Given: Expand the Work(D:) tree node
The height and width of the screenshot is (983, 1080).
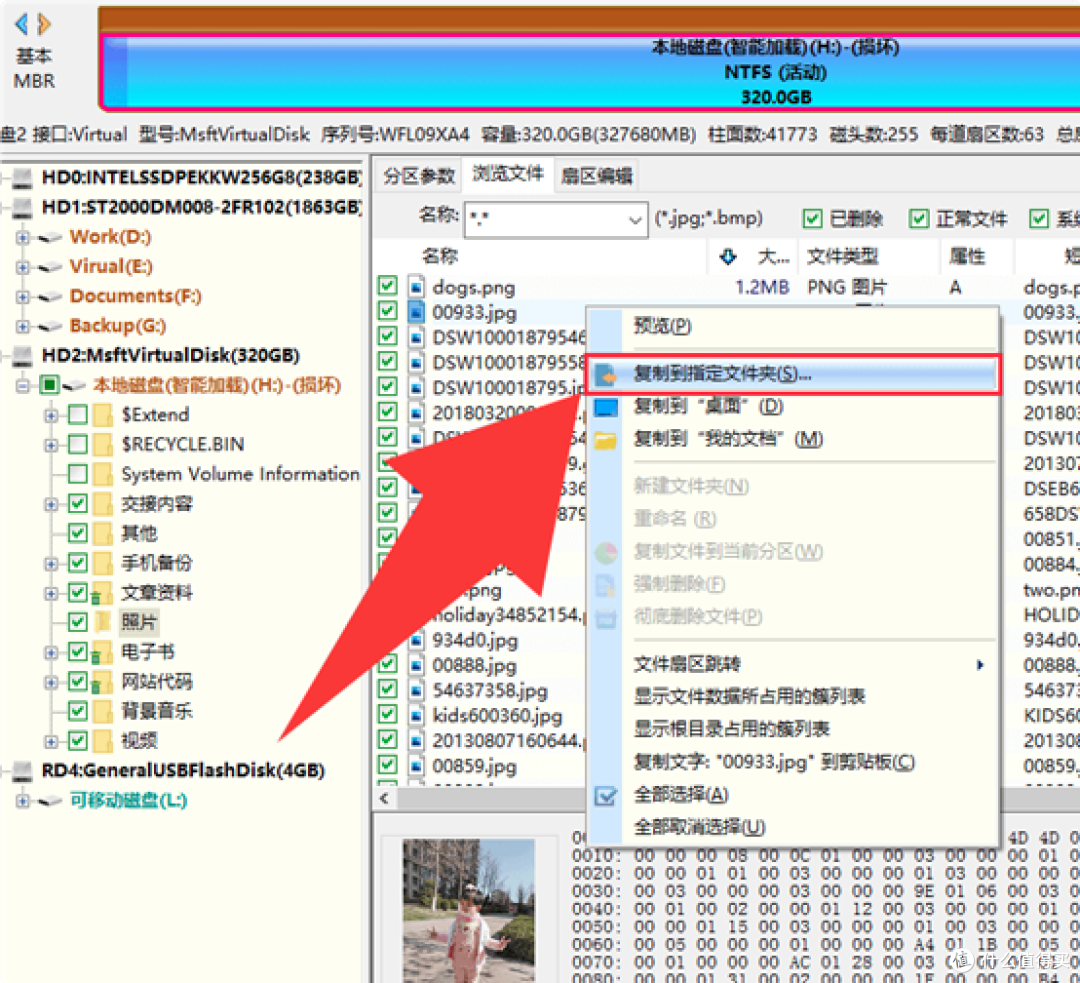Looking at the screenshot, I should click(23, 238).
